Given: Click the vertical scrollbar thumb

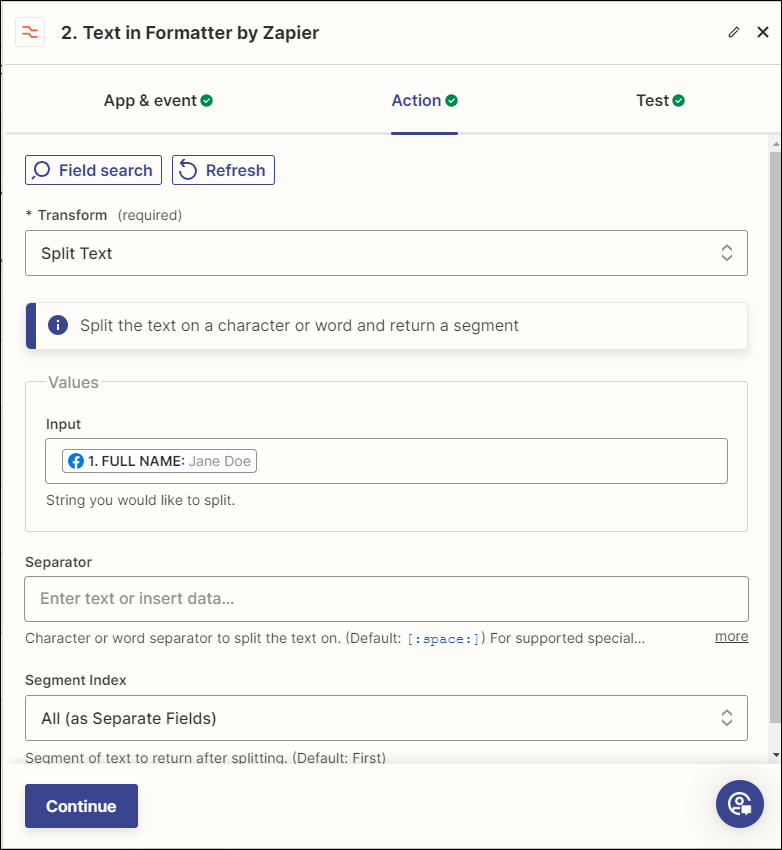Looking at the screenshot, I should point(775,437).
